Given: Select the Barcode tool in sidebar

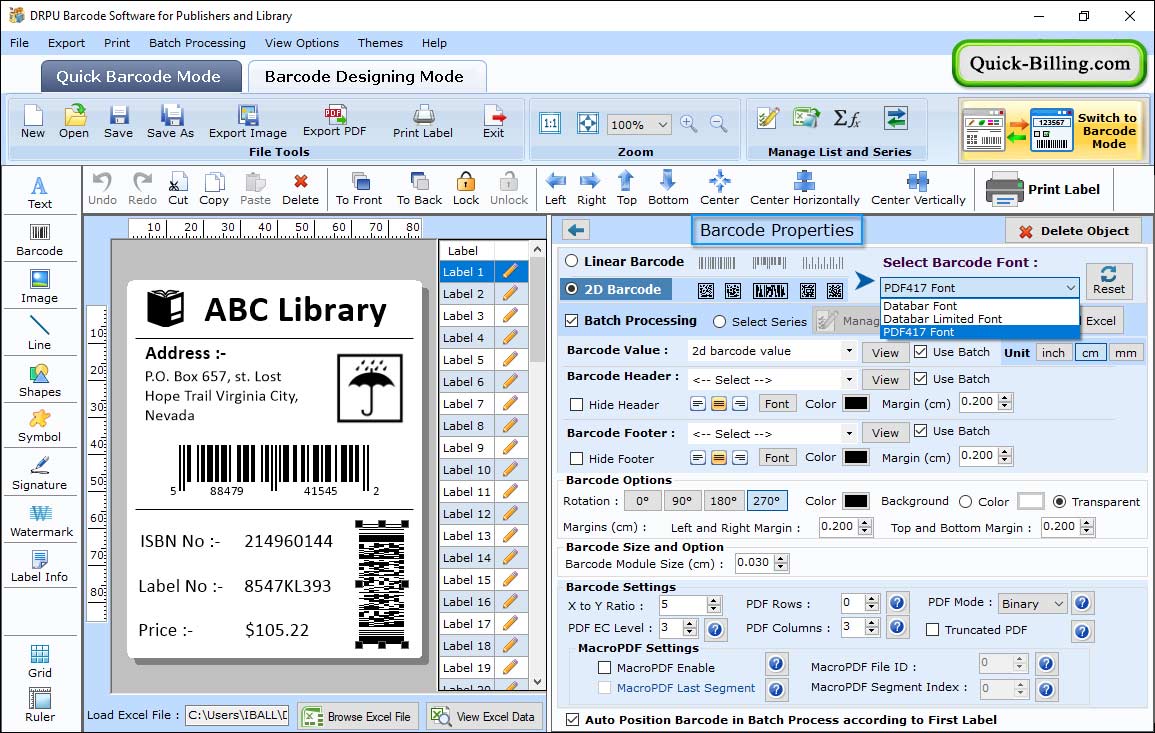Looking at the screenshot, I should (x=40, y=240).
